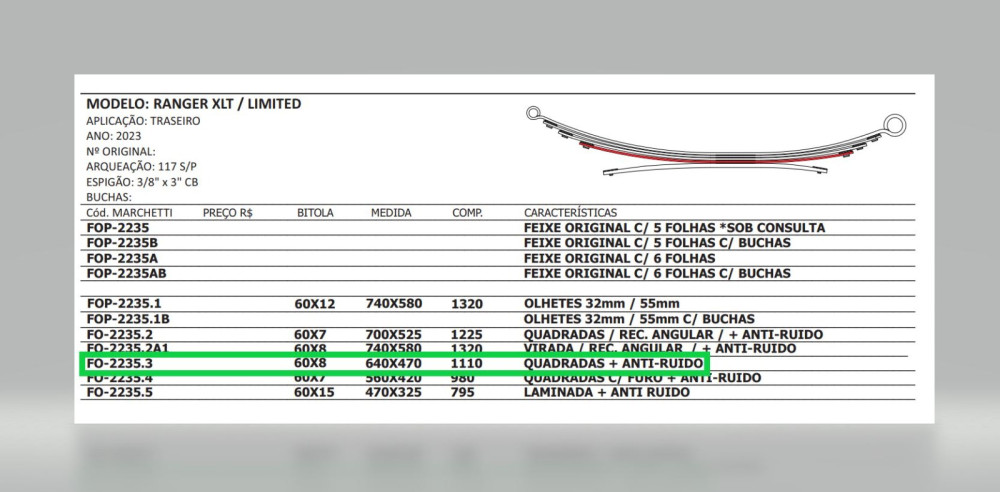1000x492 pixels.
Task: Click the 700X525 medida value
Action: pyautogui.click(x=393, y=335)
